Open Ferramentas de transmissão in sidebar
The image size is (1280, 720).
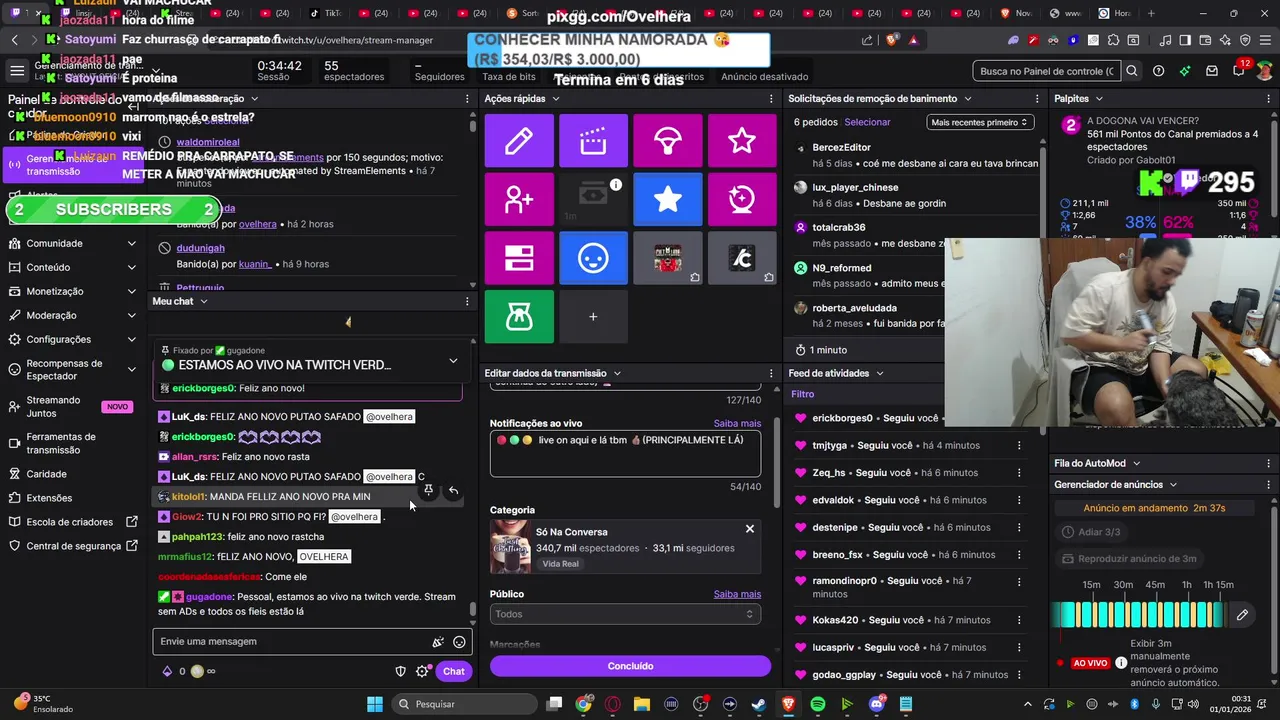[72, 443]
